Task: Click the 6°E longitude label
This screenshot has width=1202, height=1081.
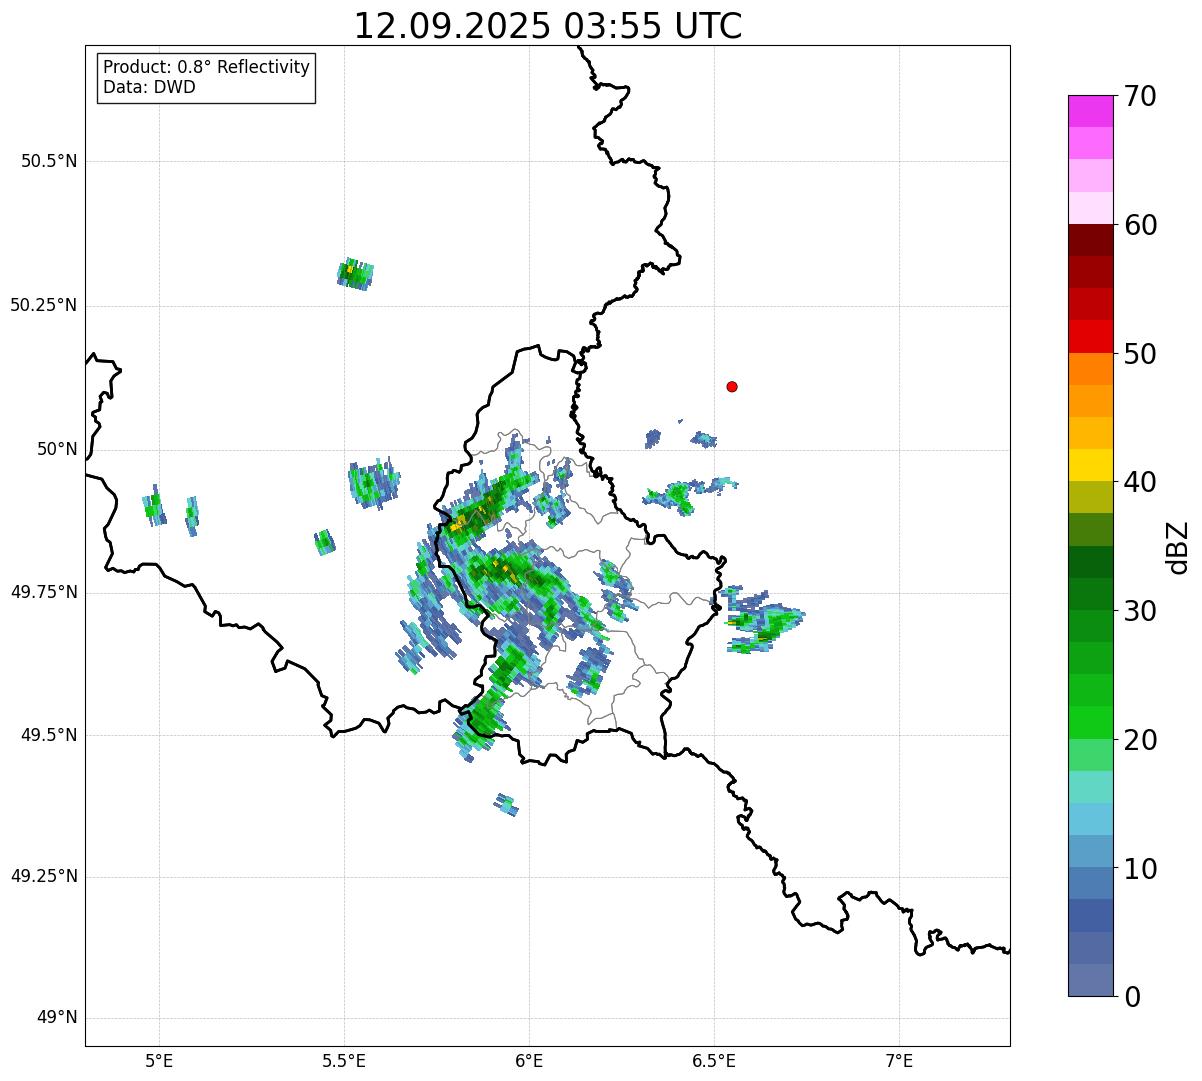Action: click(529, 1060)
